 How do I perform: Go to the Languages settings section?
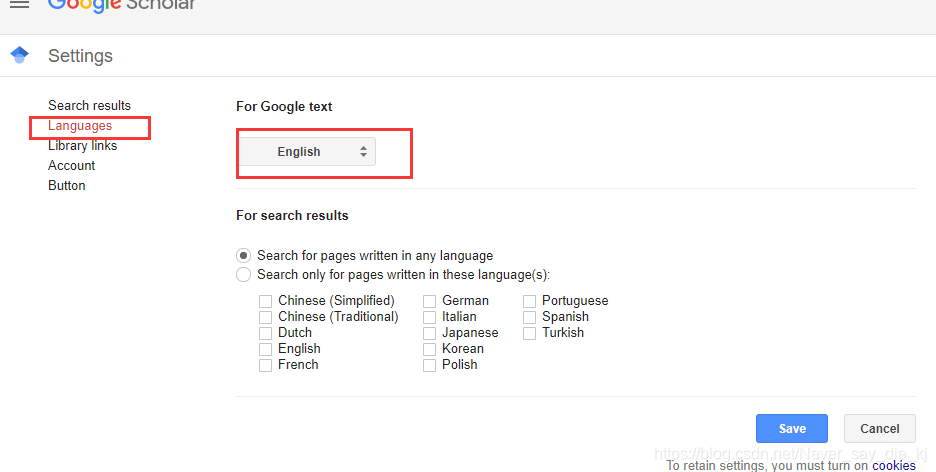(x=80, y=126)
